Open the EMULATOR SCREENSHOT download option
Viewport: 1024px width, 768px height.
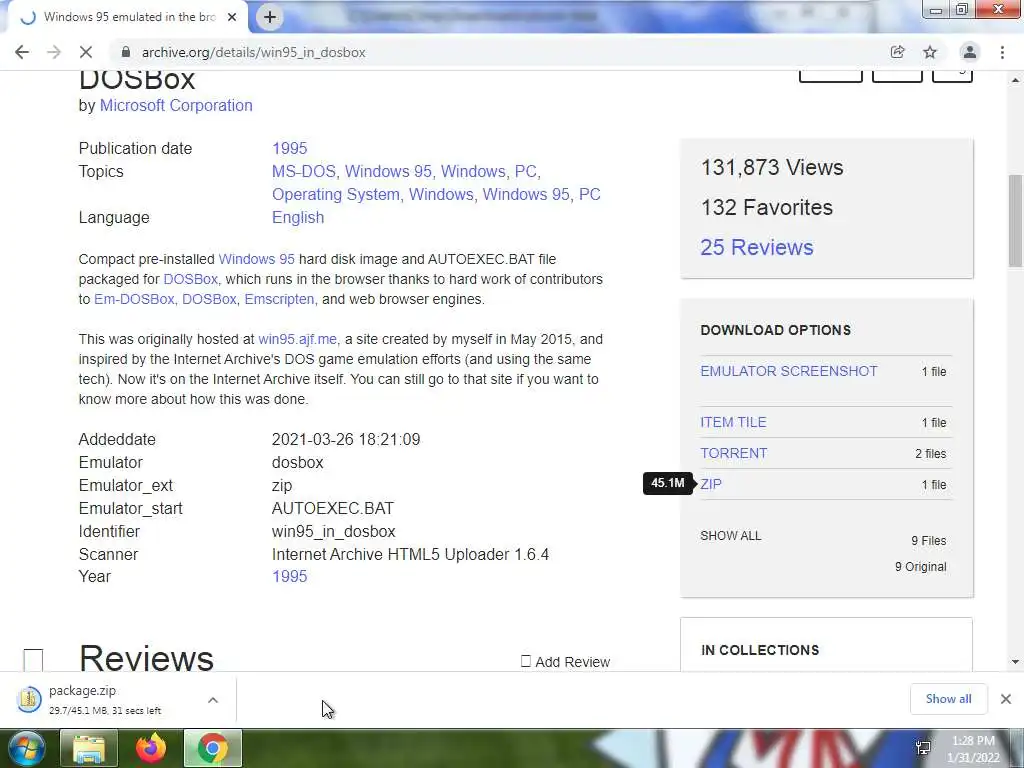(789, 371)
